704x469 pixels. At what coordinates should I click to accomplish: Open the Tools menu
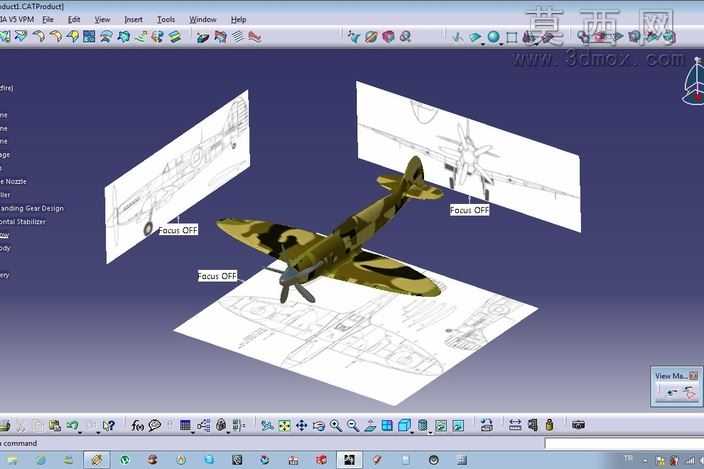[x=166, y=20]
